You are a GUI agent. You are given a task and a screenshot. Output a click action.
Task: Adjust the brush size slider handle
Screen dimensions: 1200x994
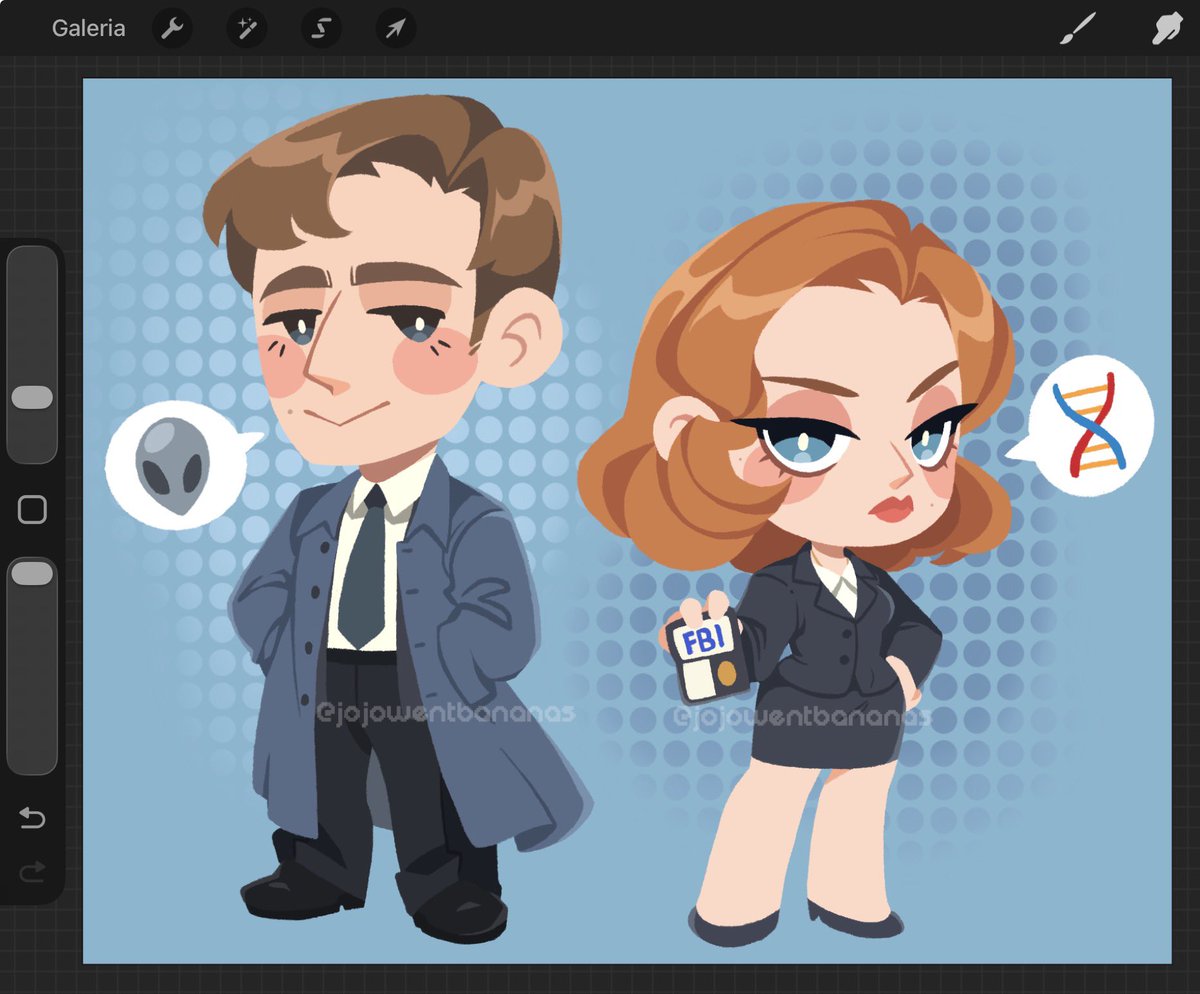(32, 398)
